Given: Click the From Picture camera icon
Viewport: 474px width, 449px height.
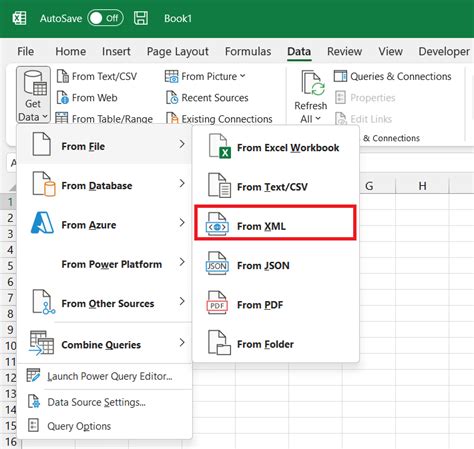Looking at the screenshot, I should point(172,76).
